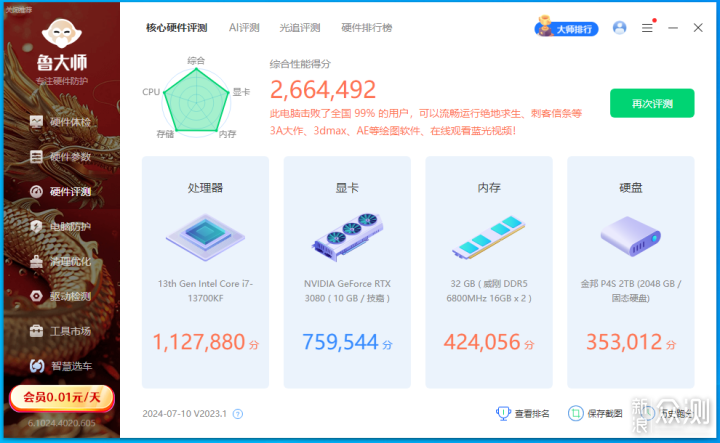Open 电脑防护 in the sidebar
This screenshot has width=720, height=443.
coord(61,226)
